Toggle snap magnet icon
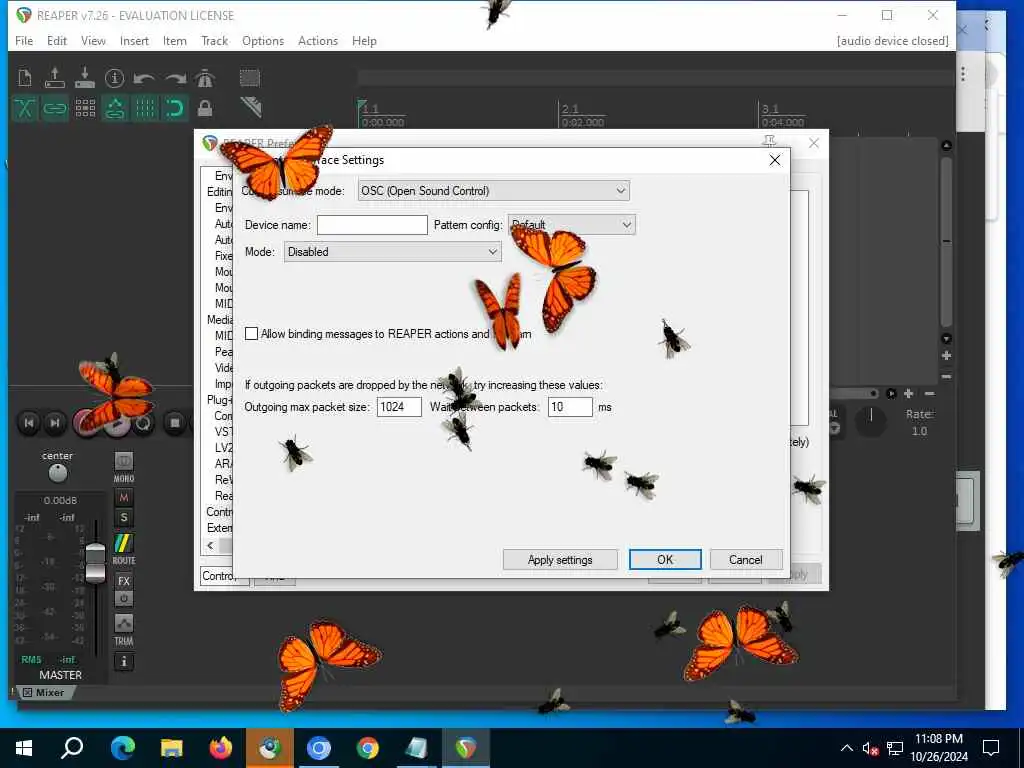 (x=175, y=108)
